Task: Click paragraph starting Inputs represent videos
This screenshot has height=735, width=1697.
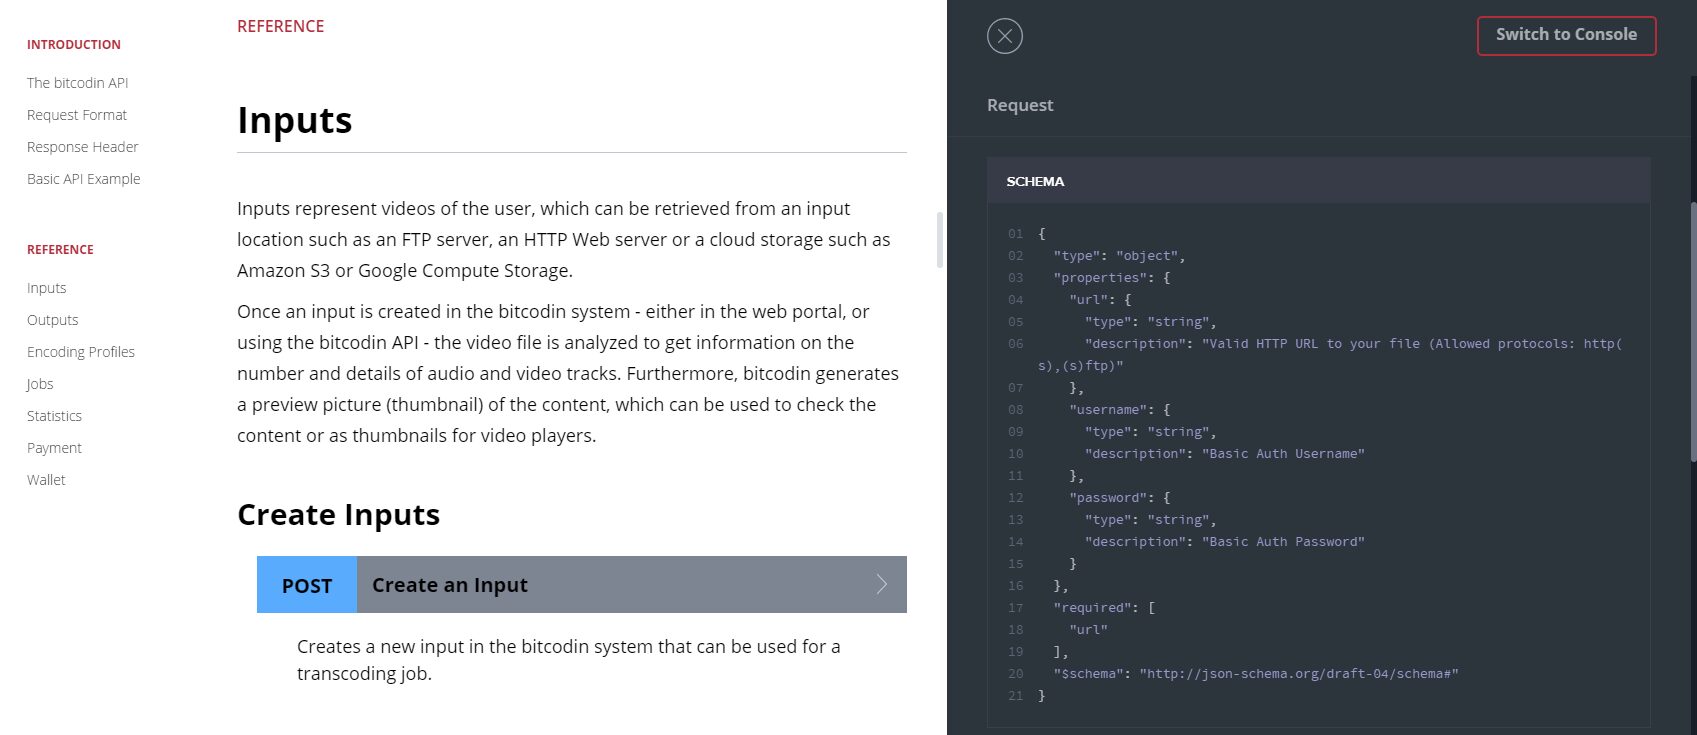Action: coord(564,240)
